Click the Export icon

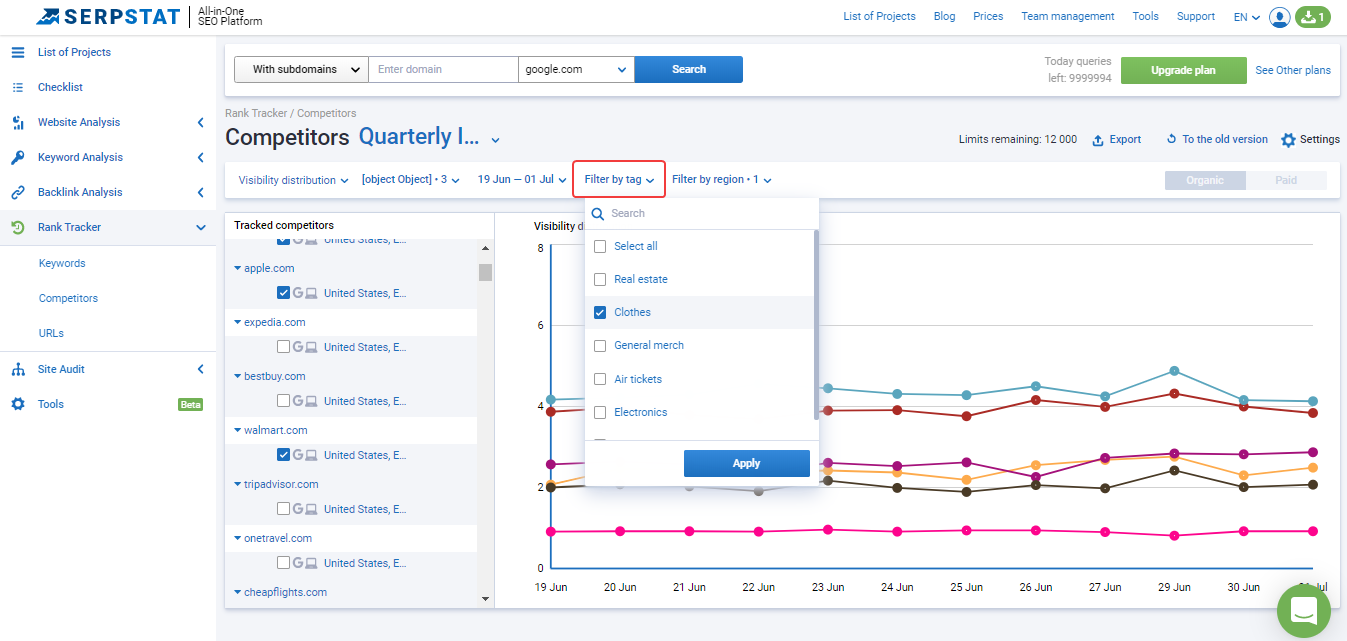click(x=1098, y=140)
